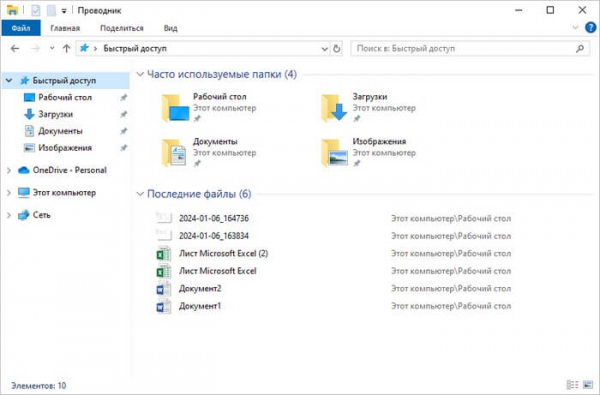
Task: Go back with the left arrow
Action: tap(15, 49)
